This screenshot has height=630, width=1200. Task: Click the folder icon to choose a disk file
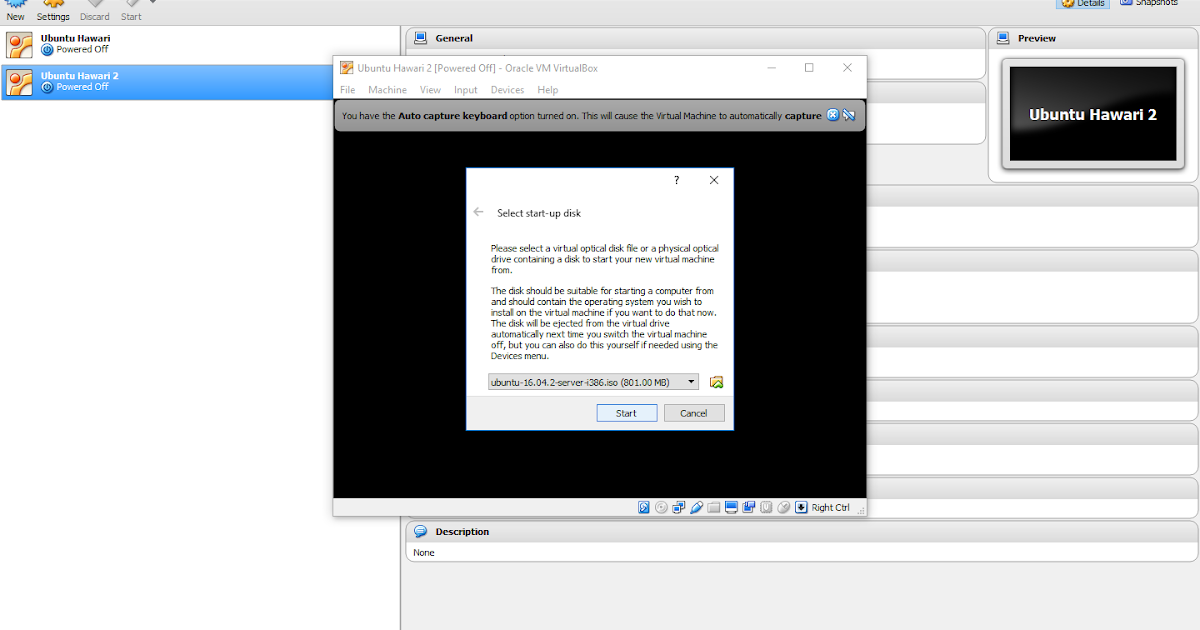(x=716, y=382)
